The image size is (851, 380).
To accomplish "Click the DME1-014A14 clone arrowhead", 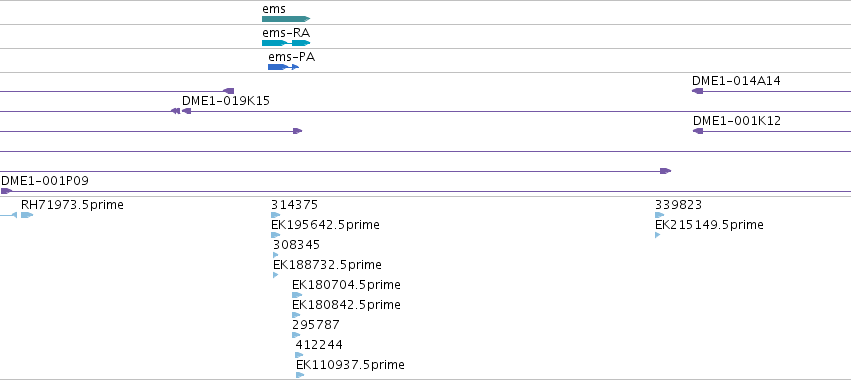I will [697, 91].
